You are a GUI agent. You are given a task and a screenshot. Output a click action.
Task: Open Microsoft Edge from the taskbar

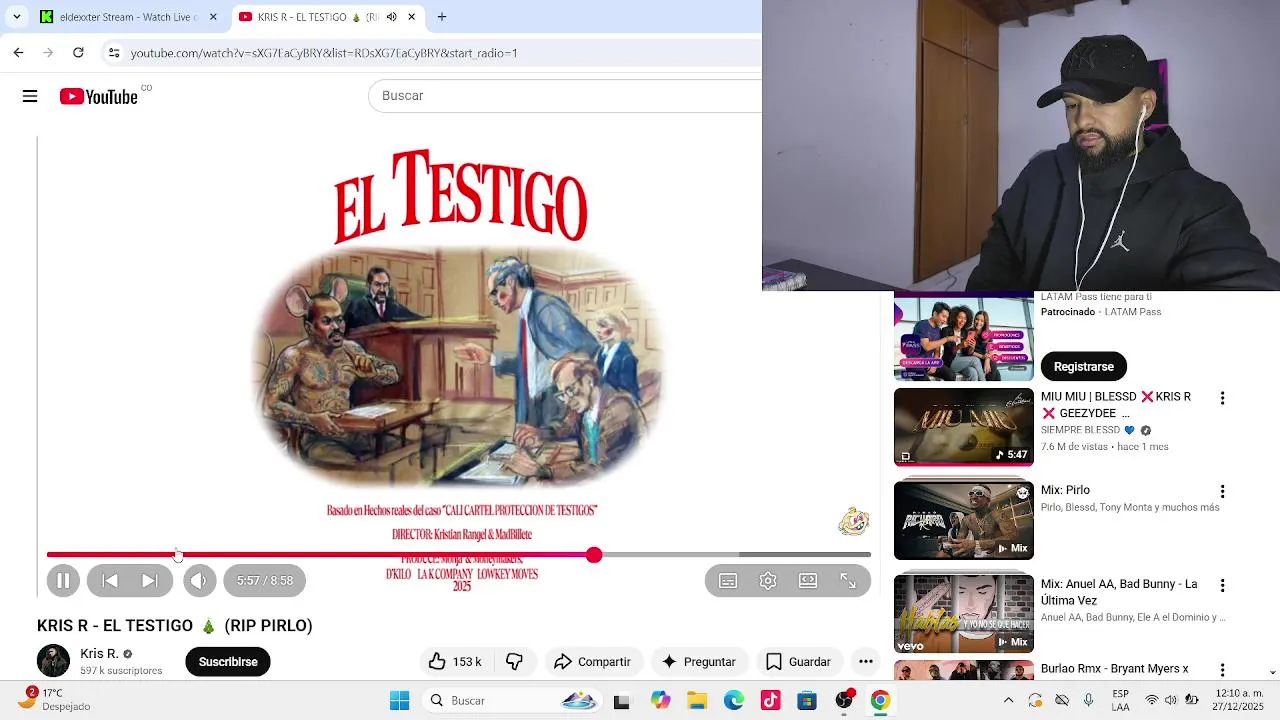734,701
